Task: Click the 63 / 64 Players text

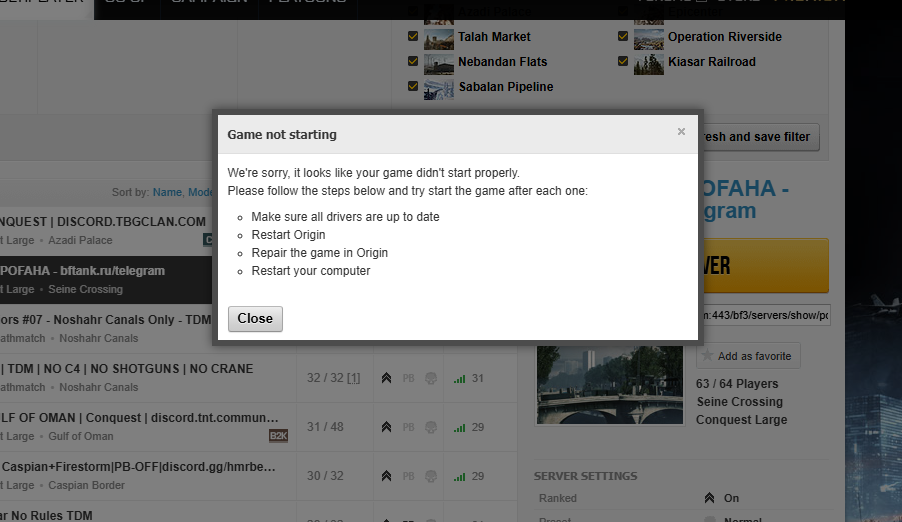Action: pyautogui.click(x=737, y=384)
